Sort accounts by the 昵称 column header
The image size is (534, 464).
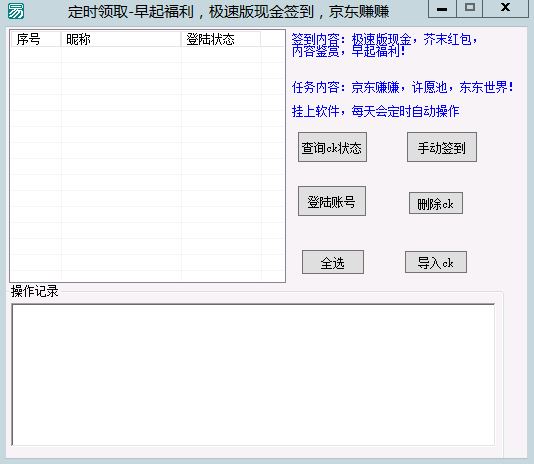pyautogui.click(x=121, y=39)
